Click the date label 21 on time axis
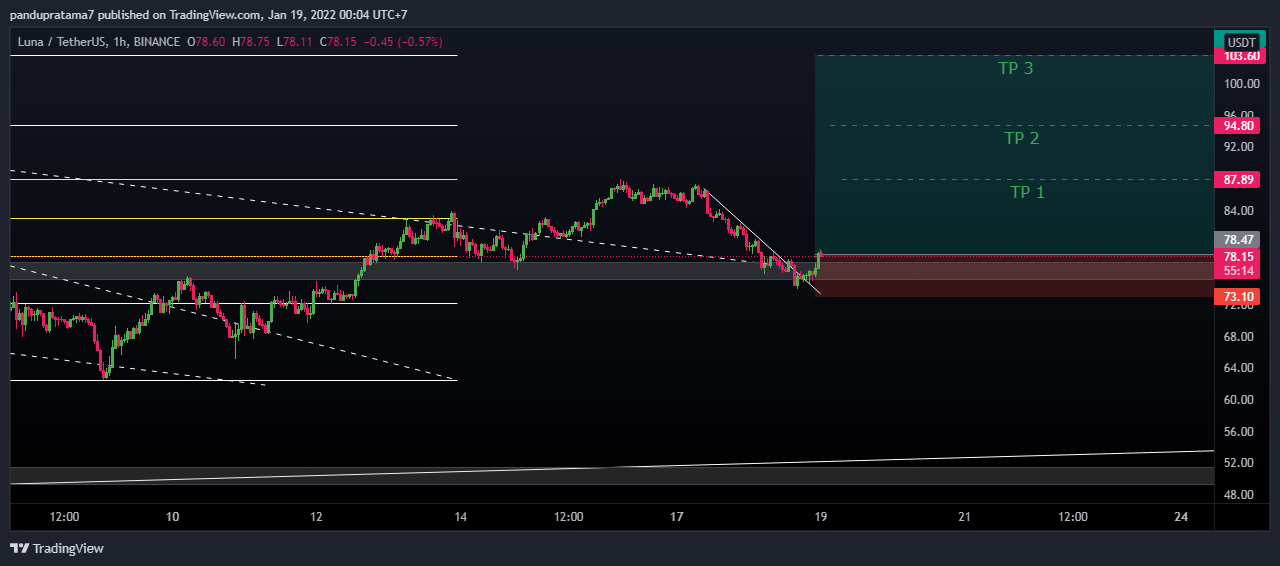The width and height of the screenshot is (1280, 566). pyautogui.click(x=965, y=517)
